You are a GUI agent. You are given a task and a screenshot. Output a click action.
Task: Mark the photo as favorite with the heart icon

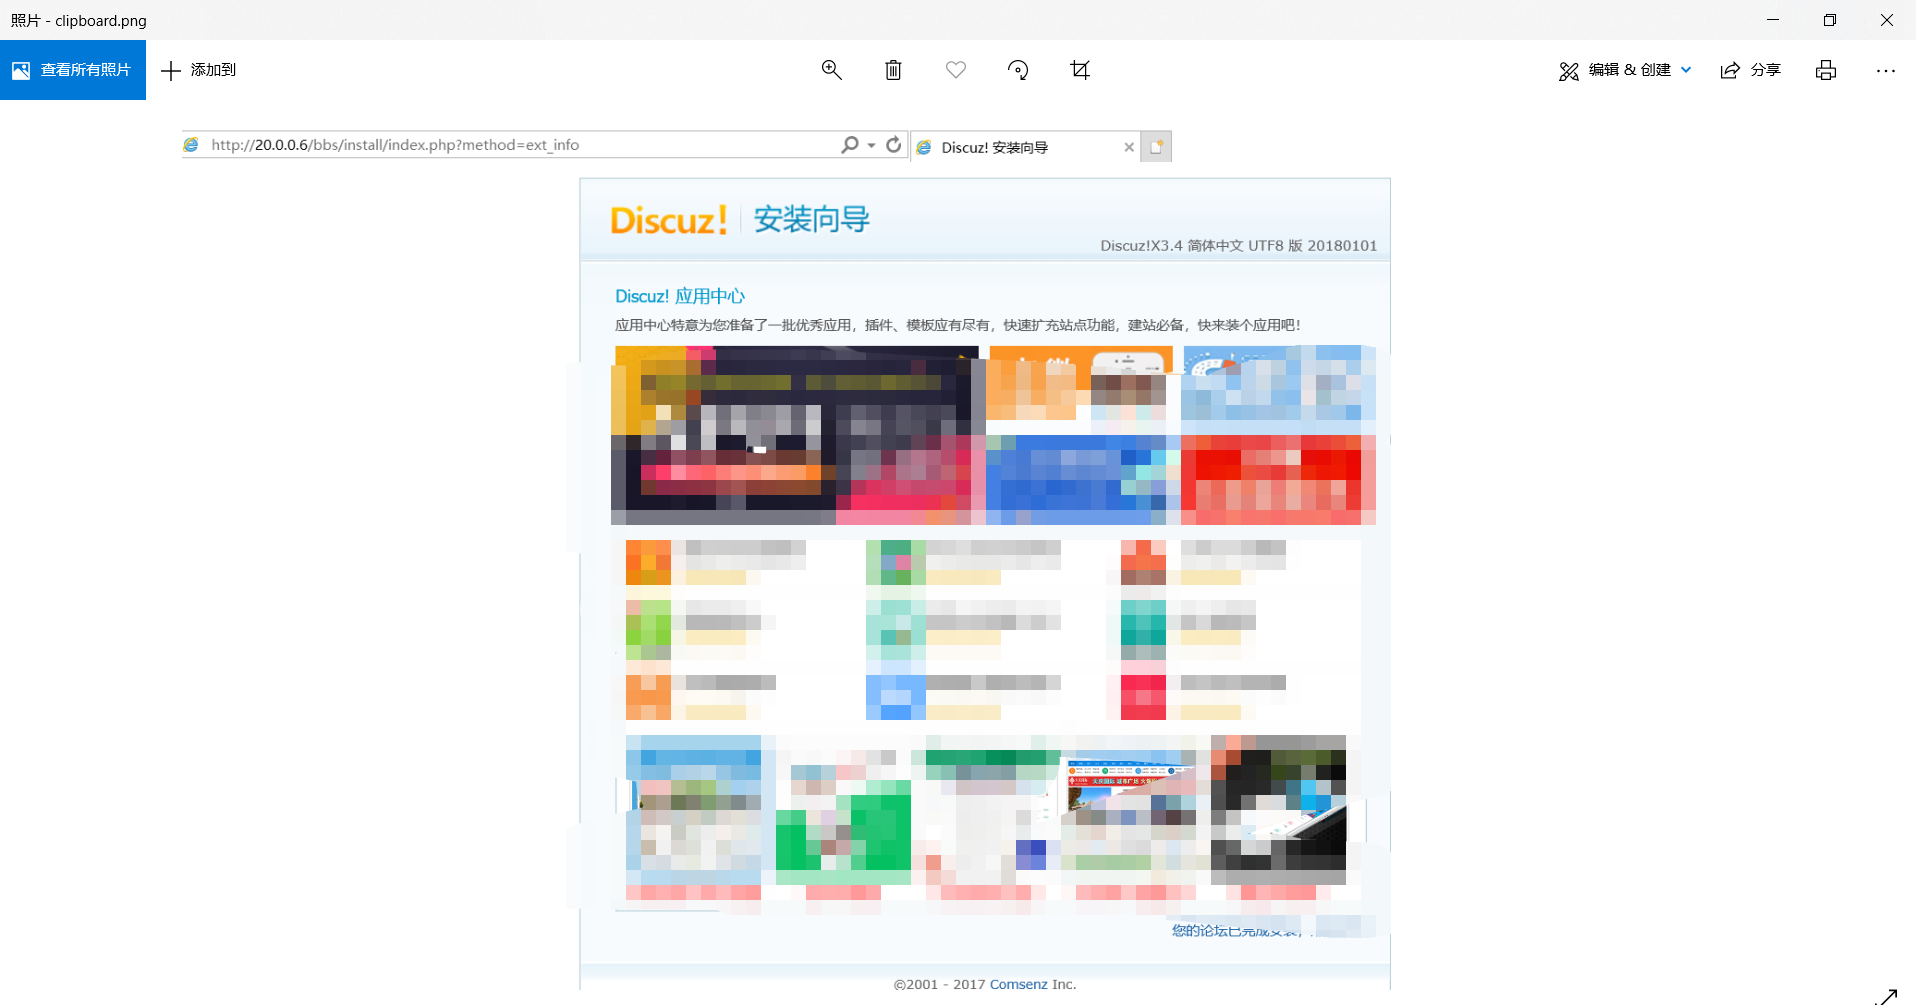pyautogui.click(x=956, y=70)
